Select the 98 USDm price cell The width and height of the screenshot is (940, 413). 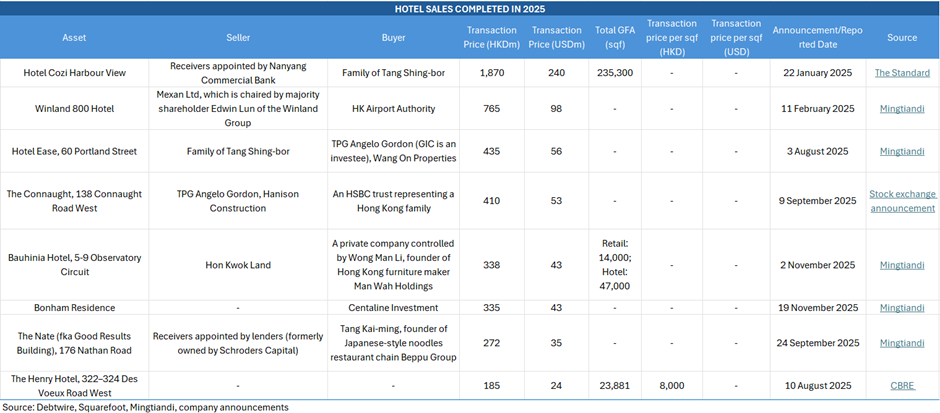point(556,108)
